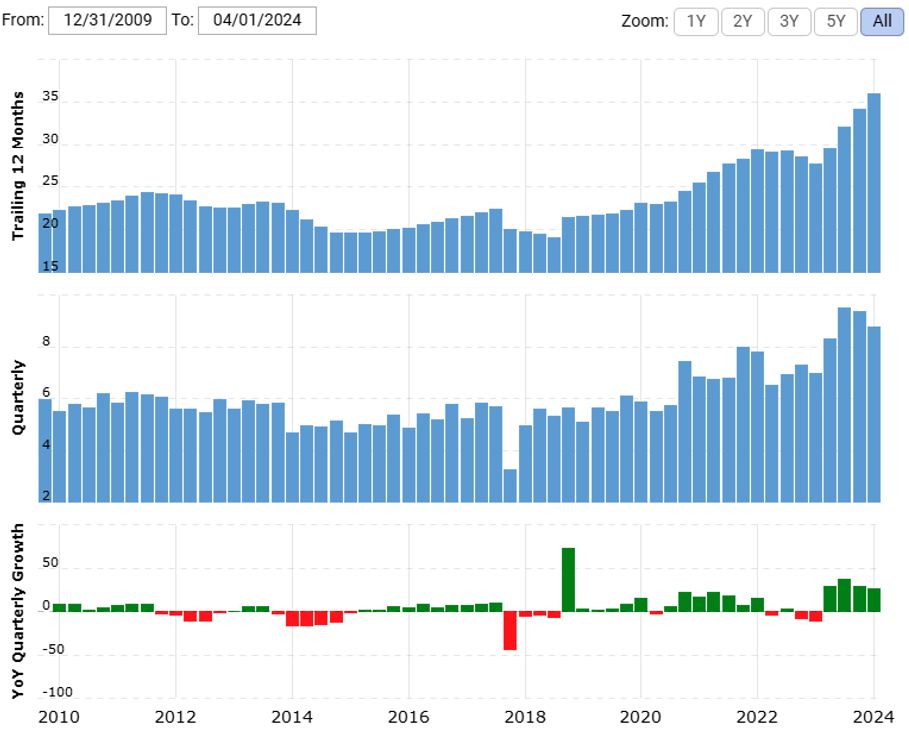Click the Trailing 12 Months axis title

pyautogui.click(x=18, y=165)
